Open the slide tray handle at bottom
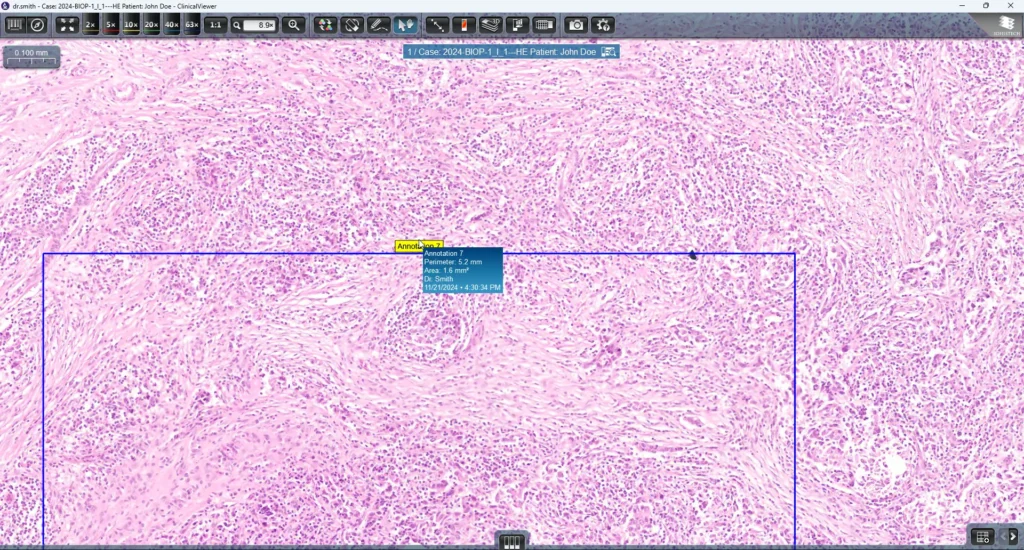This screenshot has width=1024, height=550. pyautogui.click(x=511, y=542)
